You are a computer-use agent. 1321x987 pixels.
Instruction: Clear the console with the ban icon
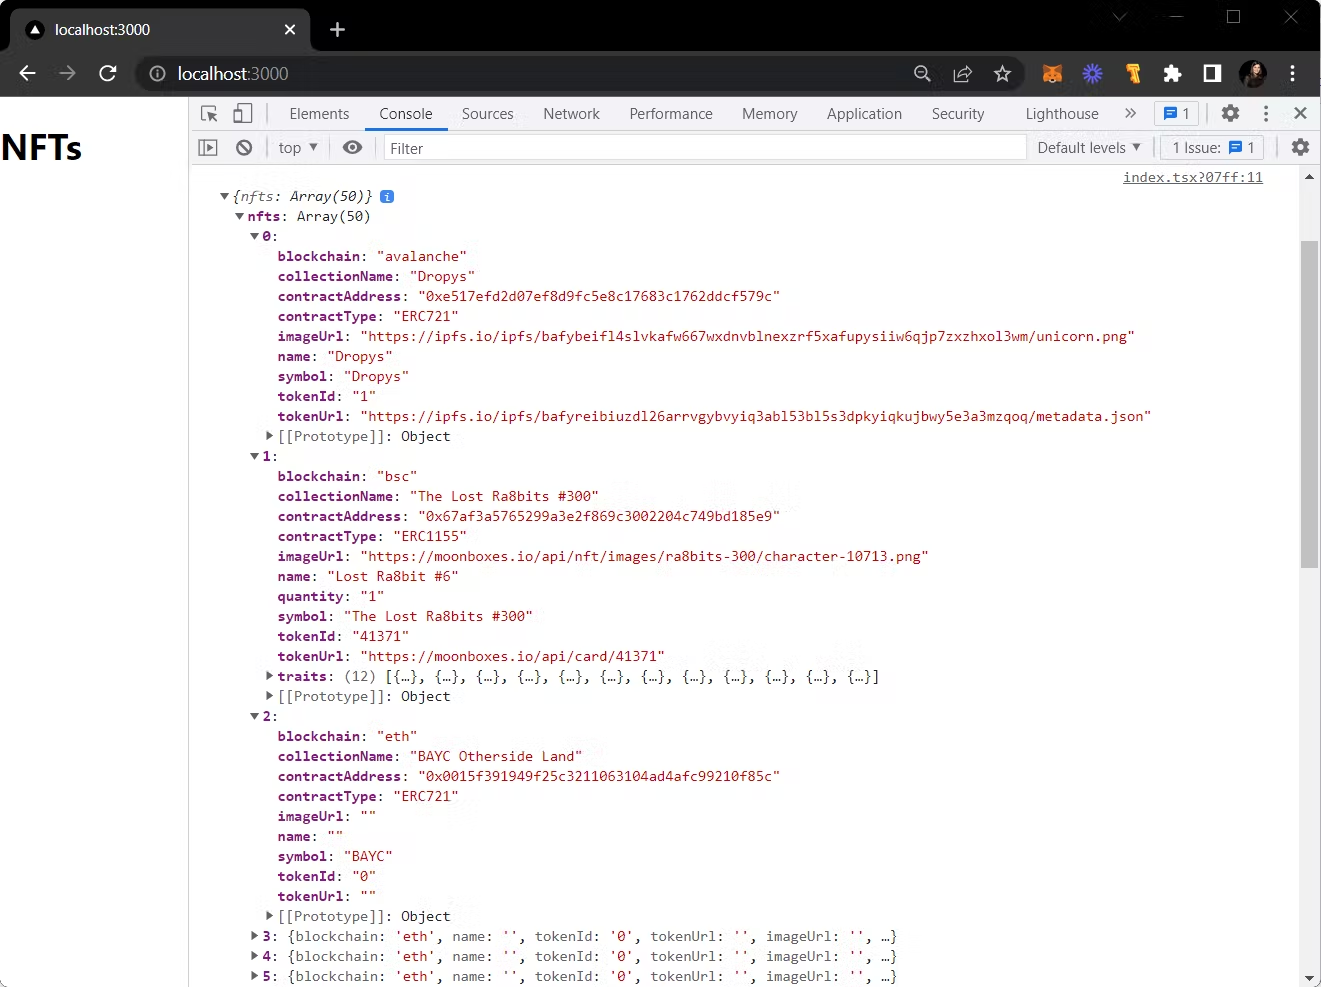[244, 148]
